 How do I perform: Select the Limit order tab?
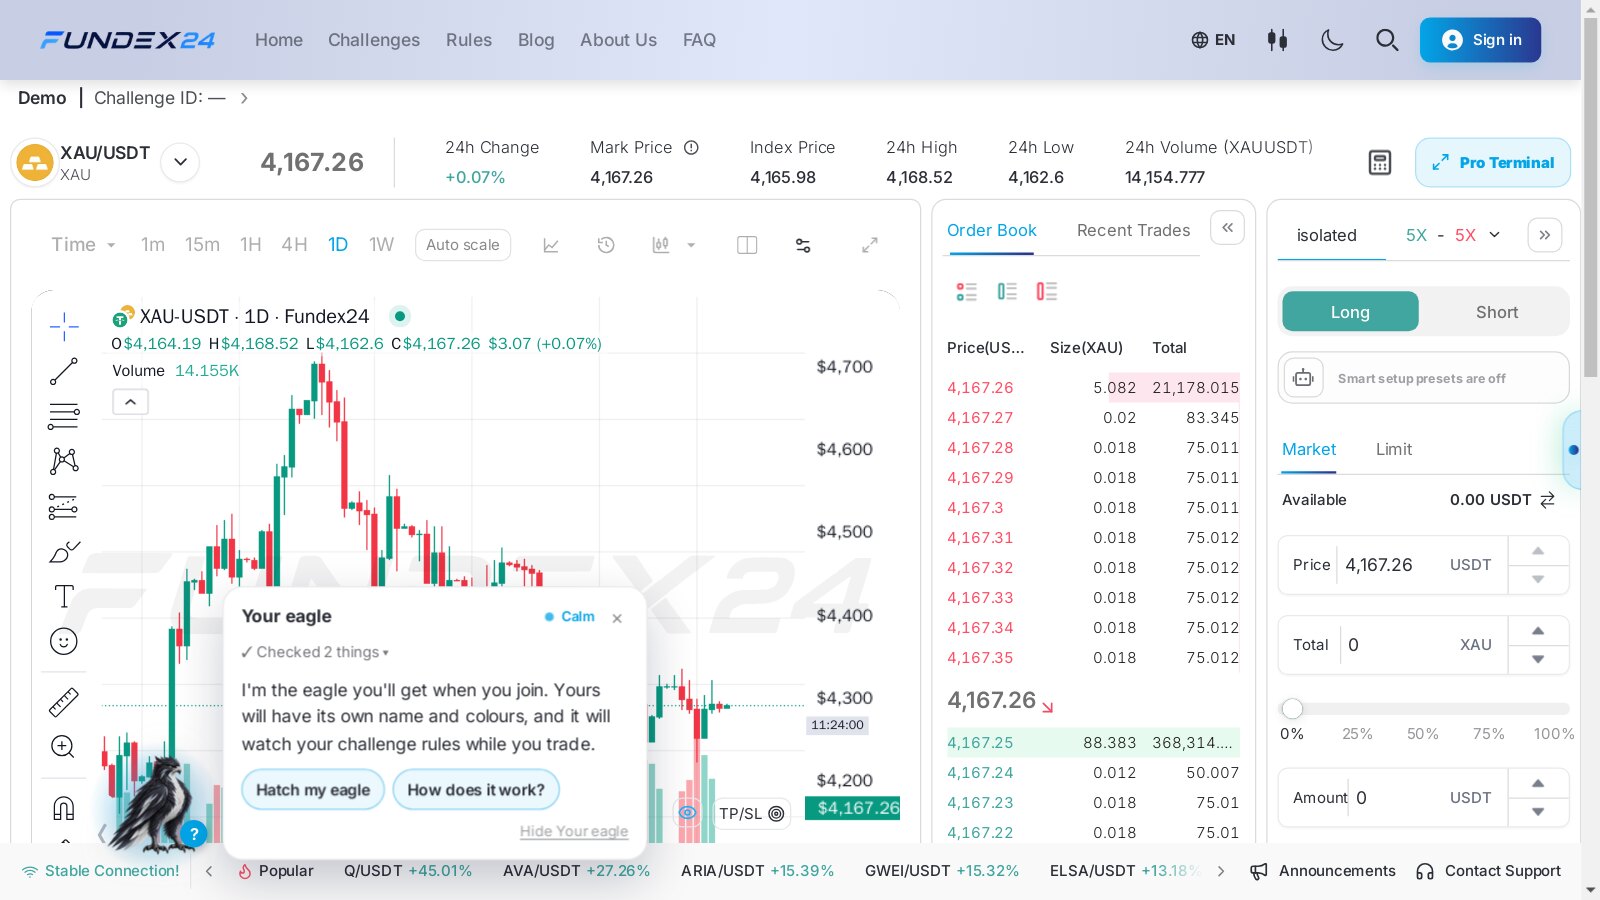coord(1394,449)
